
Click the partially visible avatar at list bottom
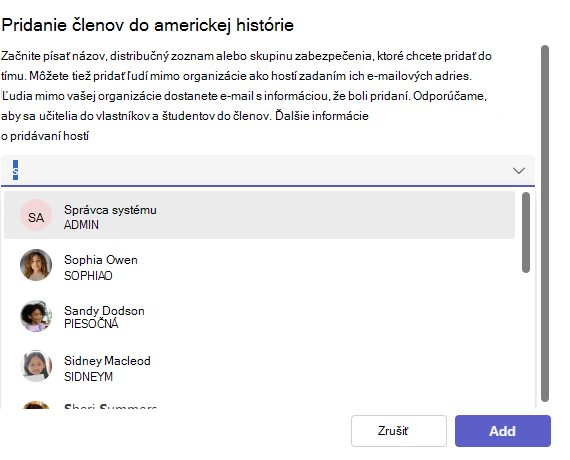[x=36, y=405]
